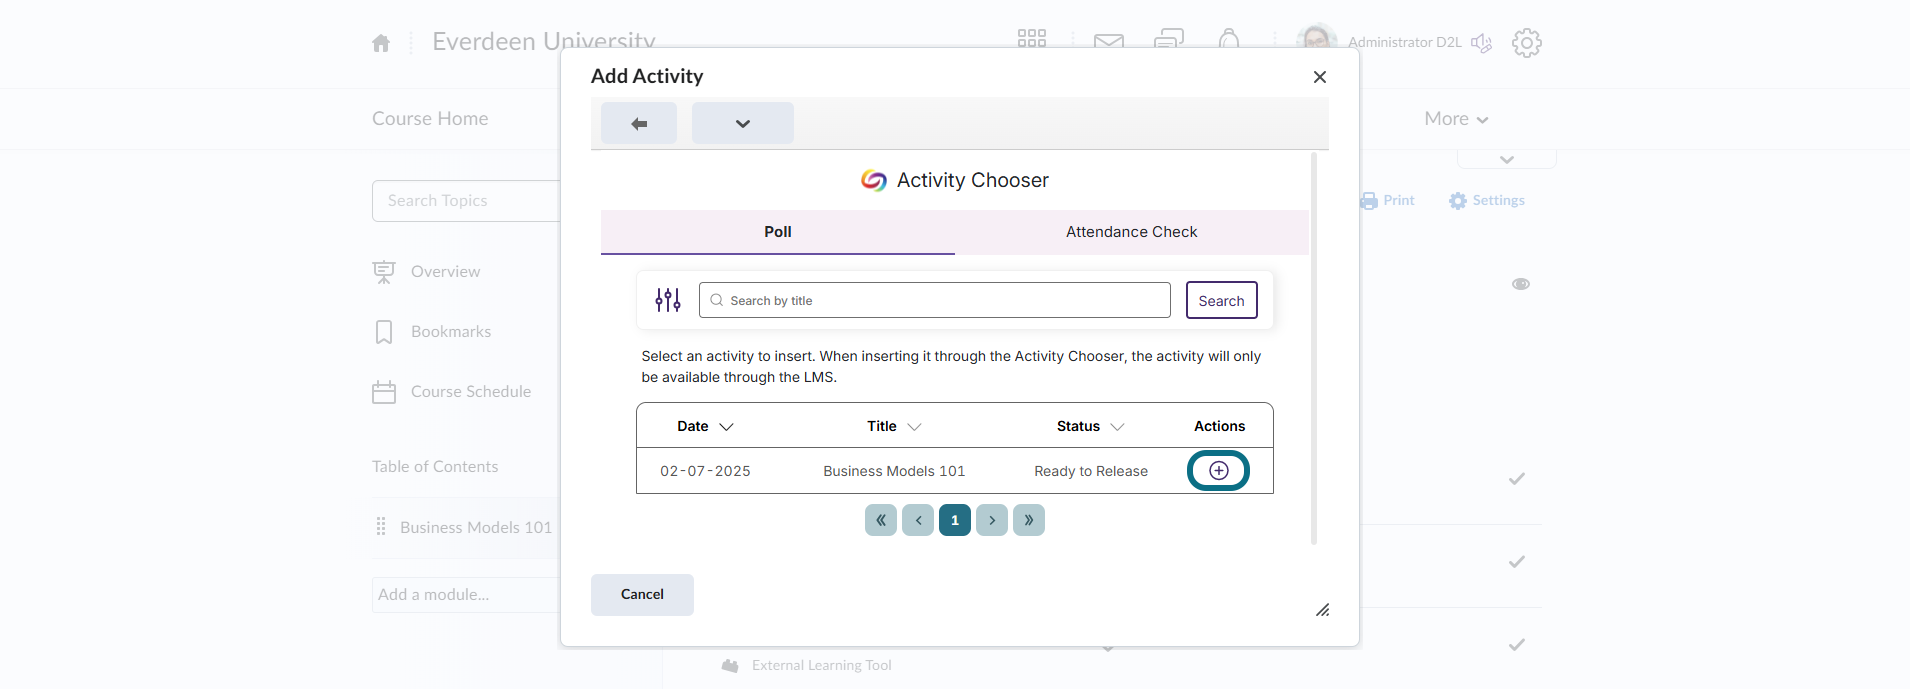The image size is (1910, 689).
Task: Click the Search Topics field
Action: pyautogui.click(x=466, y=201)
